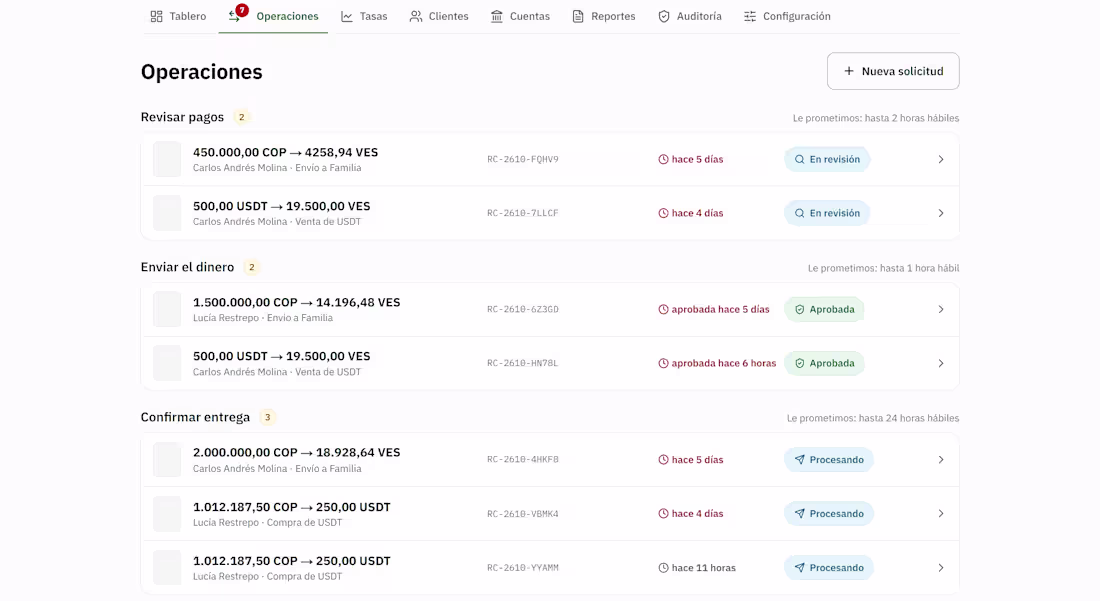Click the Reportes document icon
1100x601 pixels.
[x=578, y=16]
